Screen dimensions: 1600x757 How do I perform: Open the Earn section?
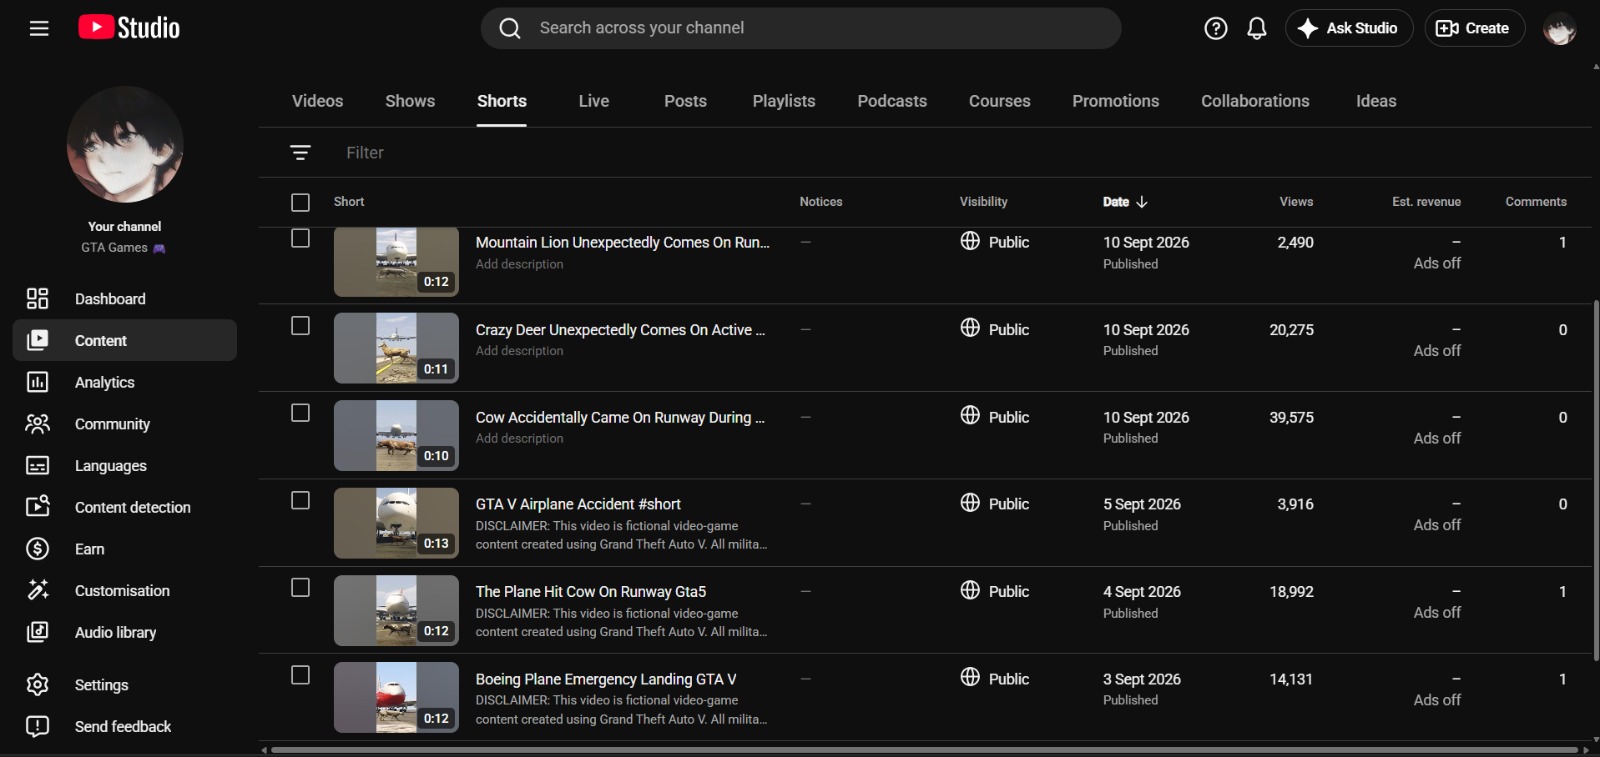click(x=125, y=549)
